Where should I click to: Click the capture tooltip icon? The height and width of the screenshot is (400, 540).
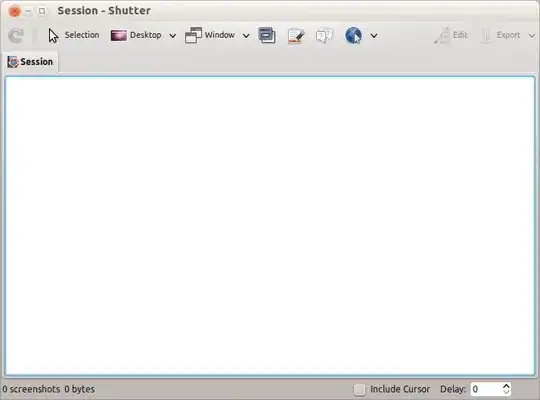pyautogui.click(x=324, y=35)
